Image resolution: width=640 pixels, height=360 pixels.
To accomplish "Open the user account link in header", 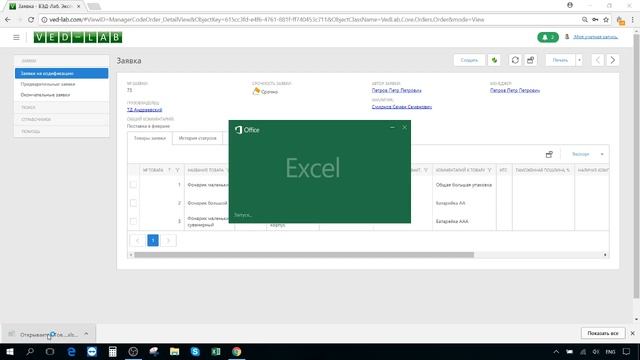I will tap(595, 37).
